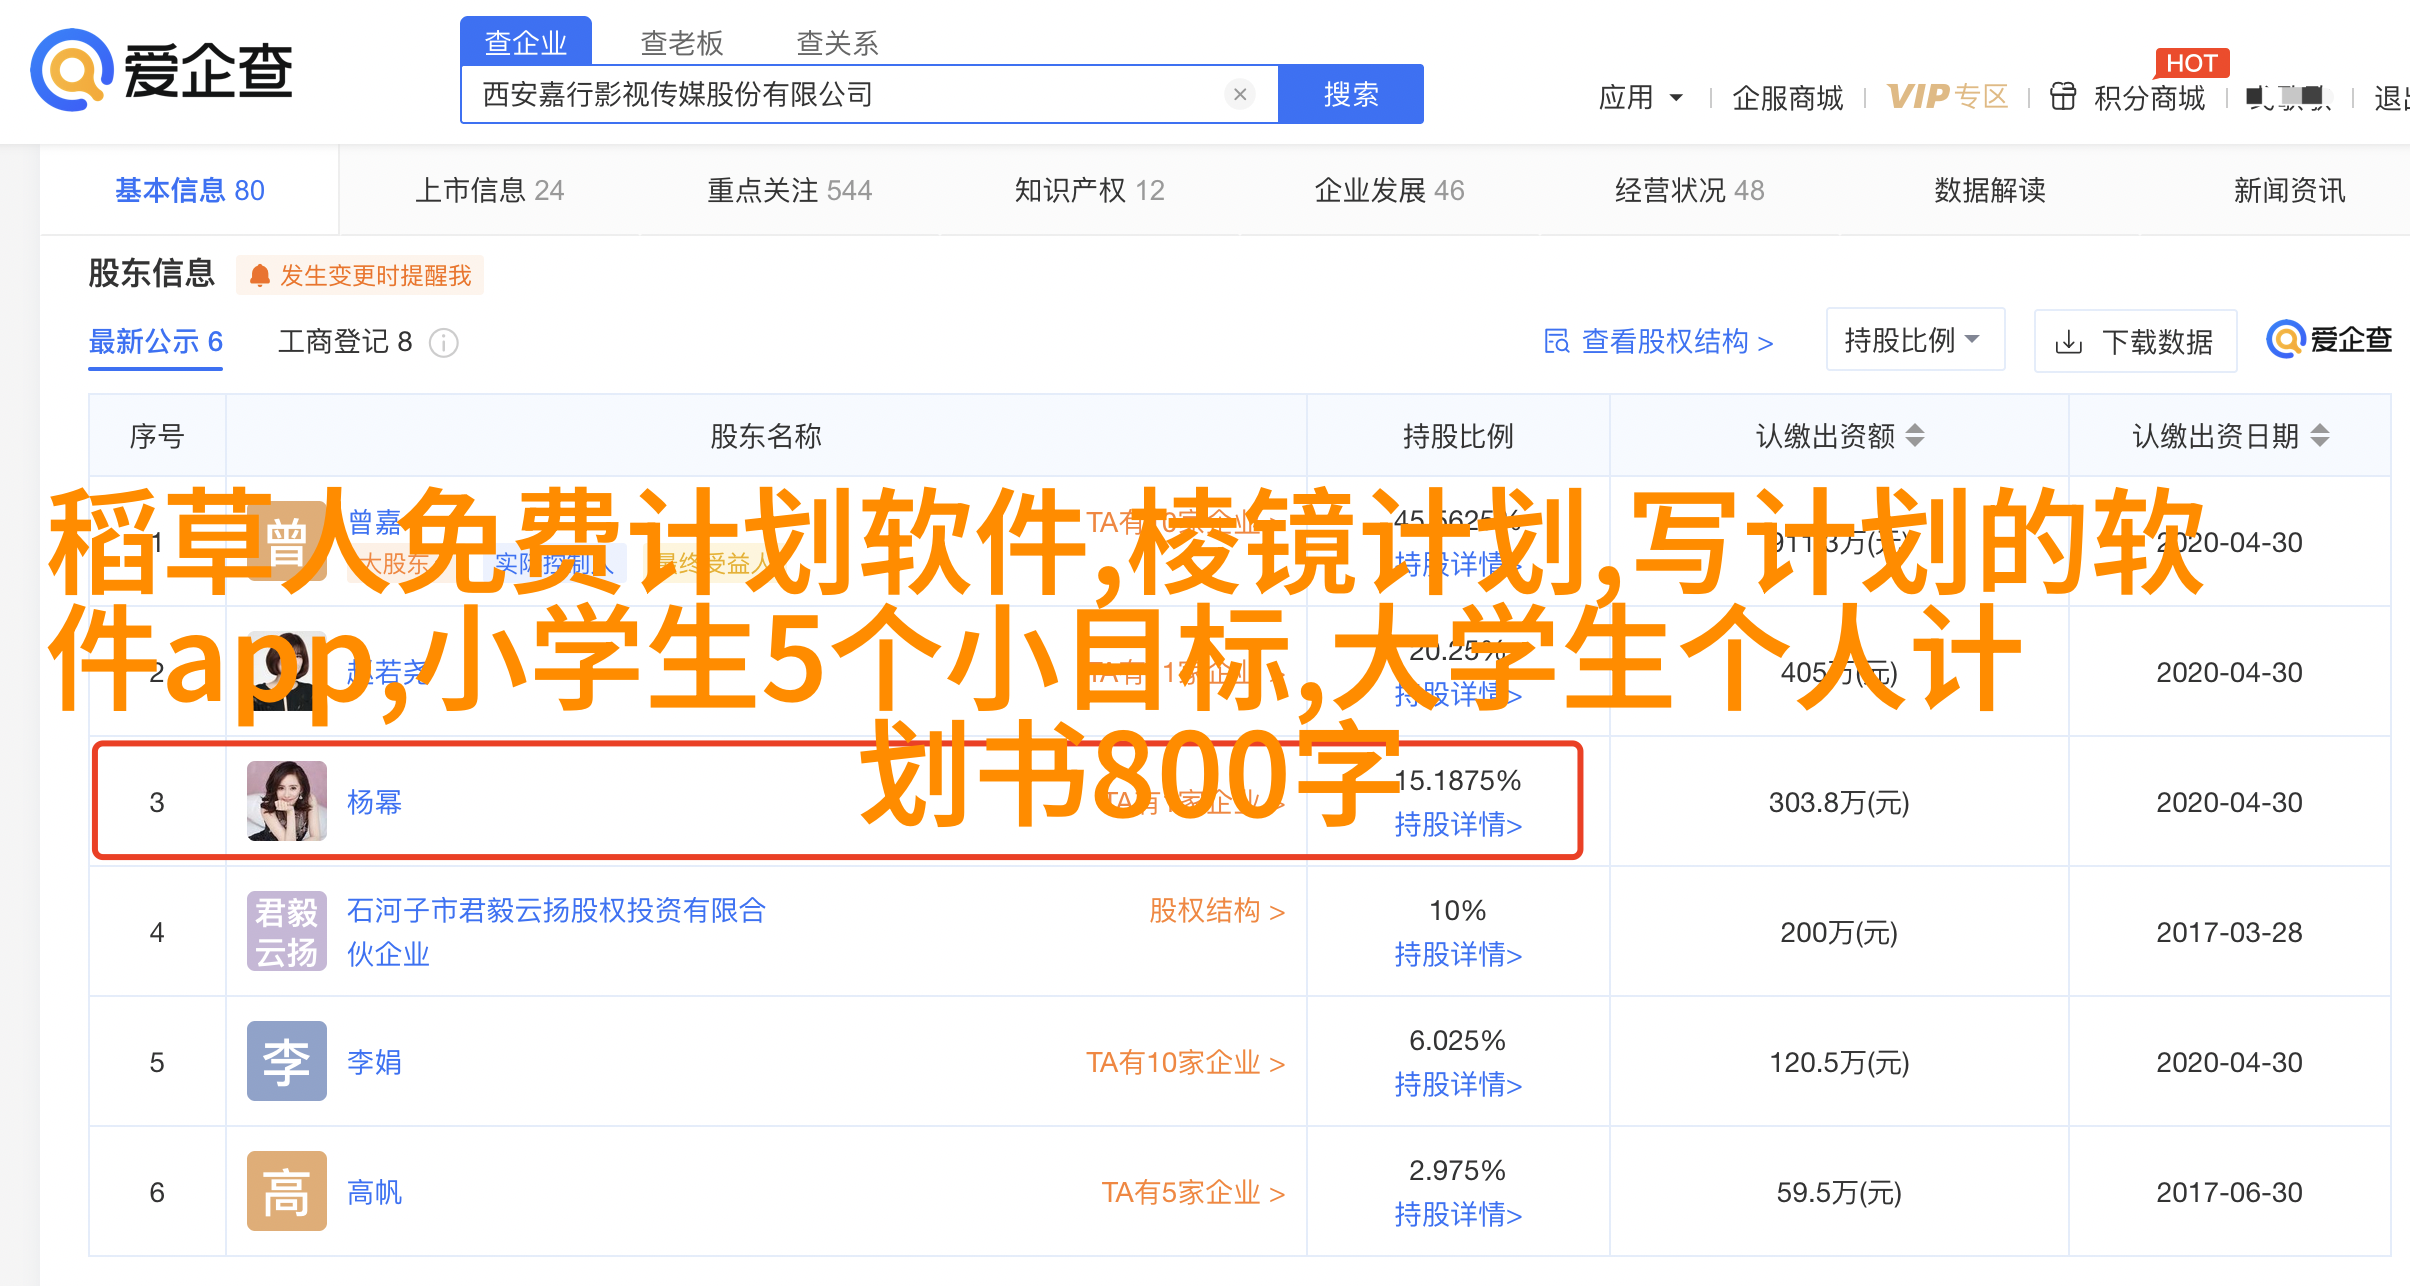Image resolution: width=2410 pixels, height=1286 pixels.
Task: Click the 李 avatar icon for 李娟
Action: (287, 1061)
